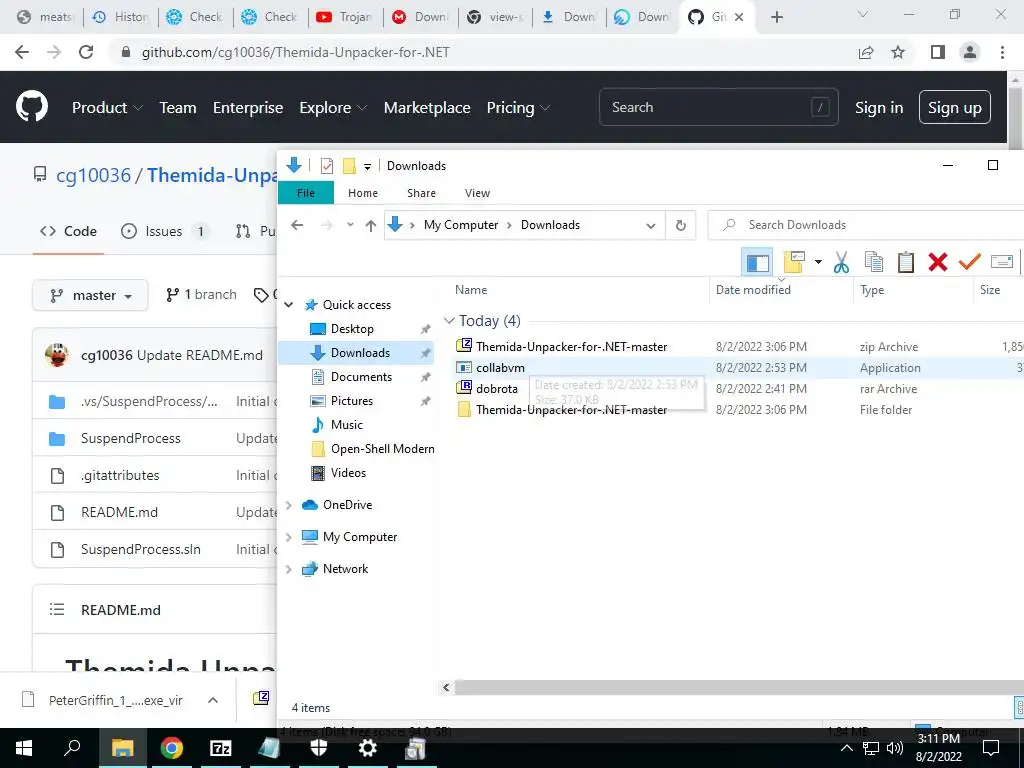Open the folder options dropdown arrow
Screen dimensions: 1024x768
coord(818,263)
